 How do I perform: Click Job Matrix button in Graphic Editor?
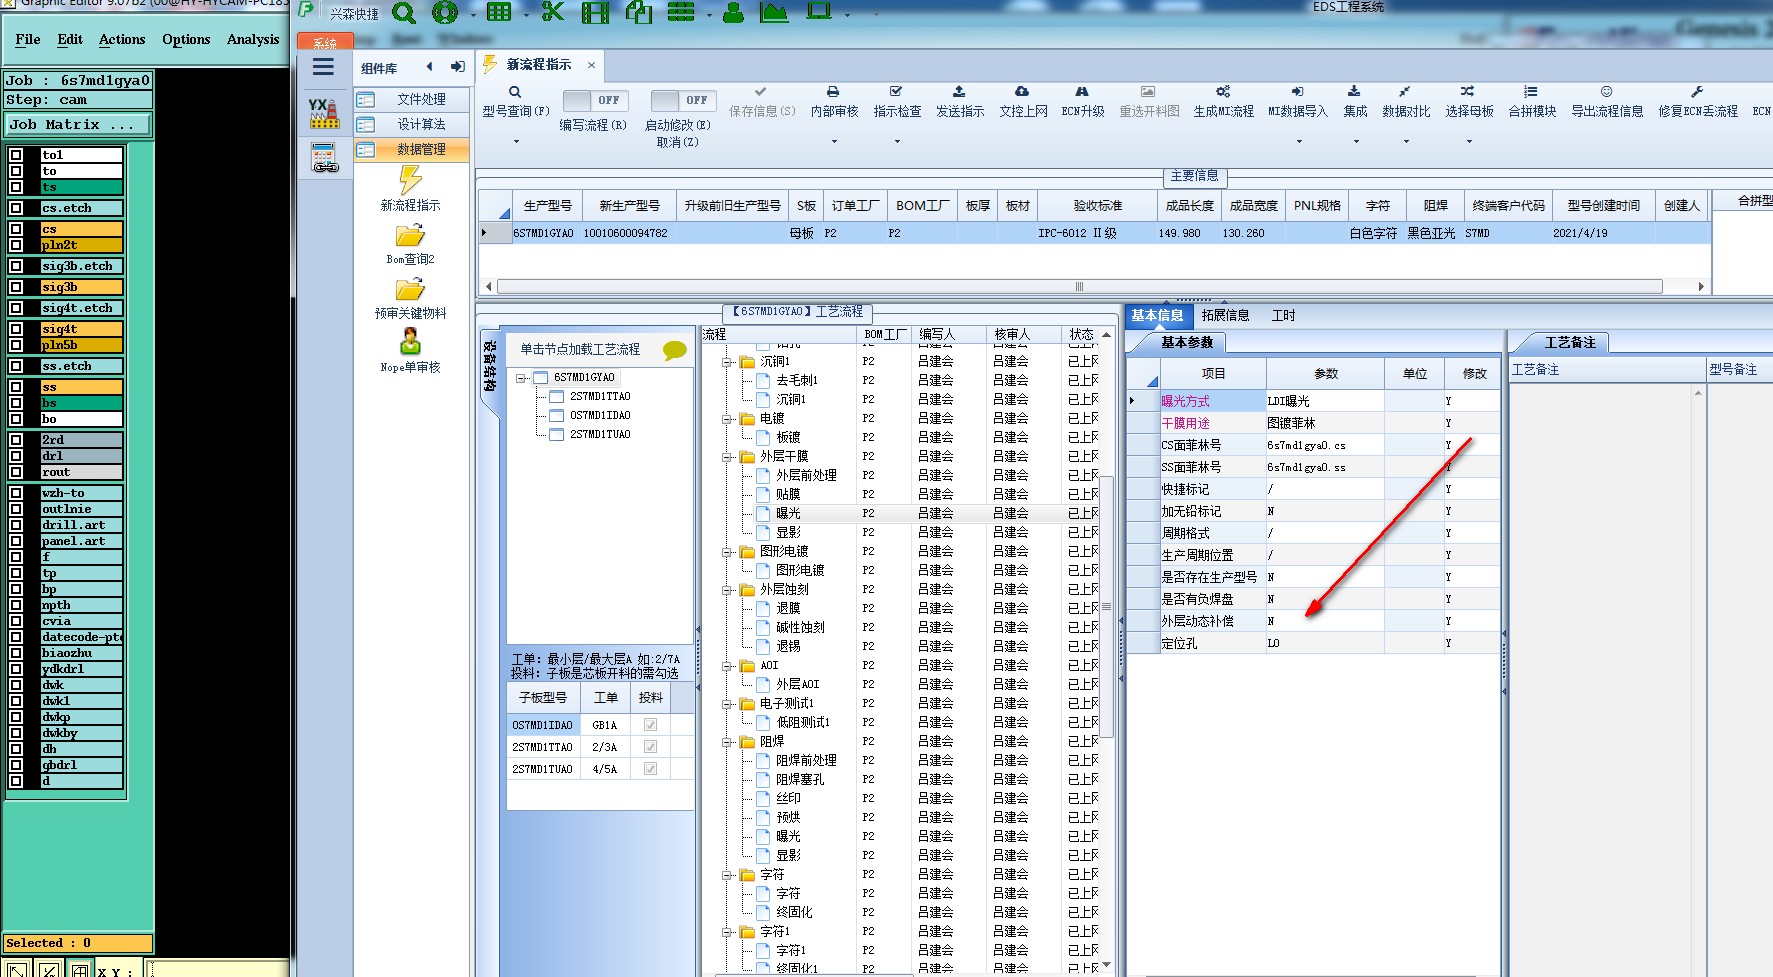78,125
